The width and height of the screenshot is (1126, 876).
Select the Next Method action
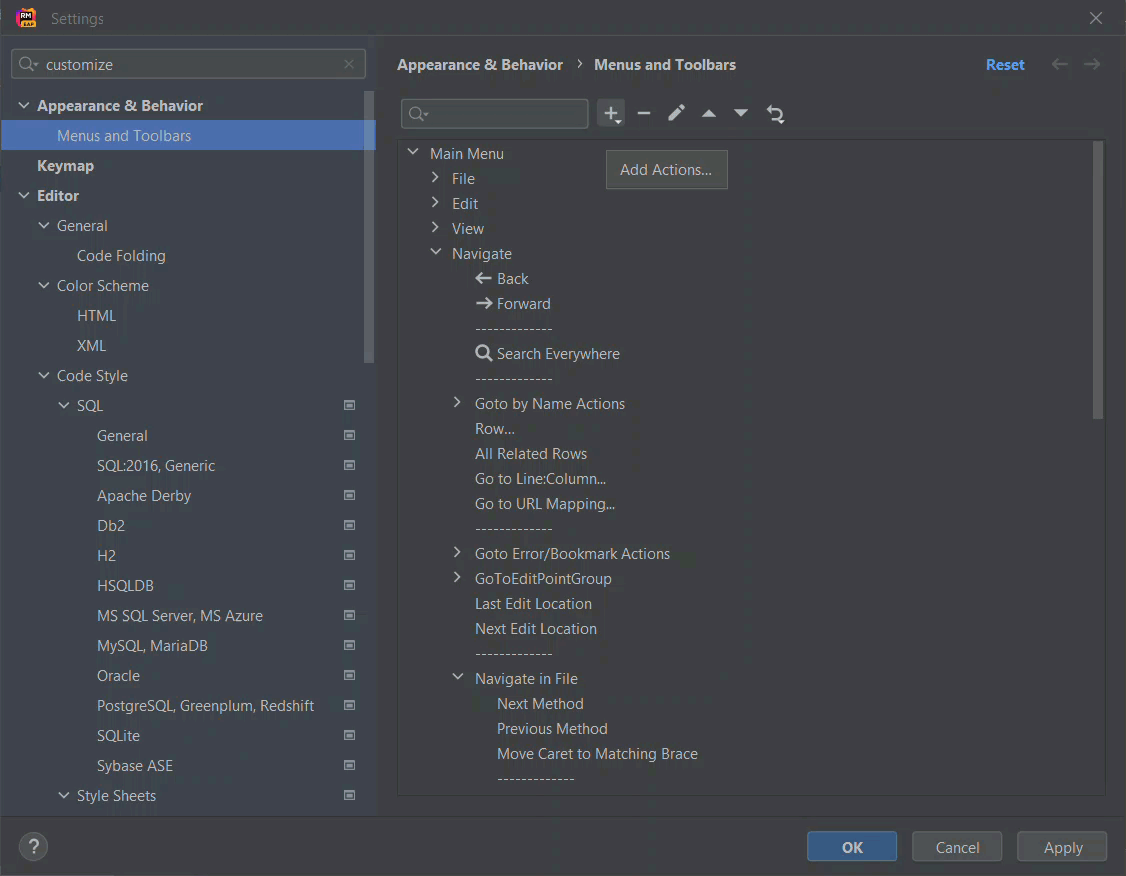(540, 704)
